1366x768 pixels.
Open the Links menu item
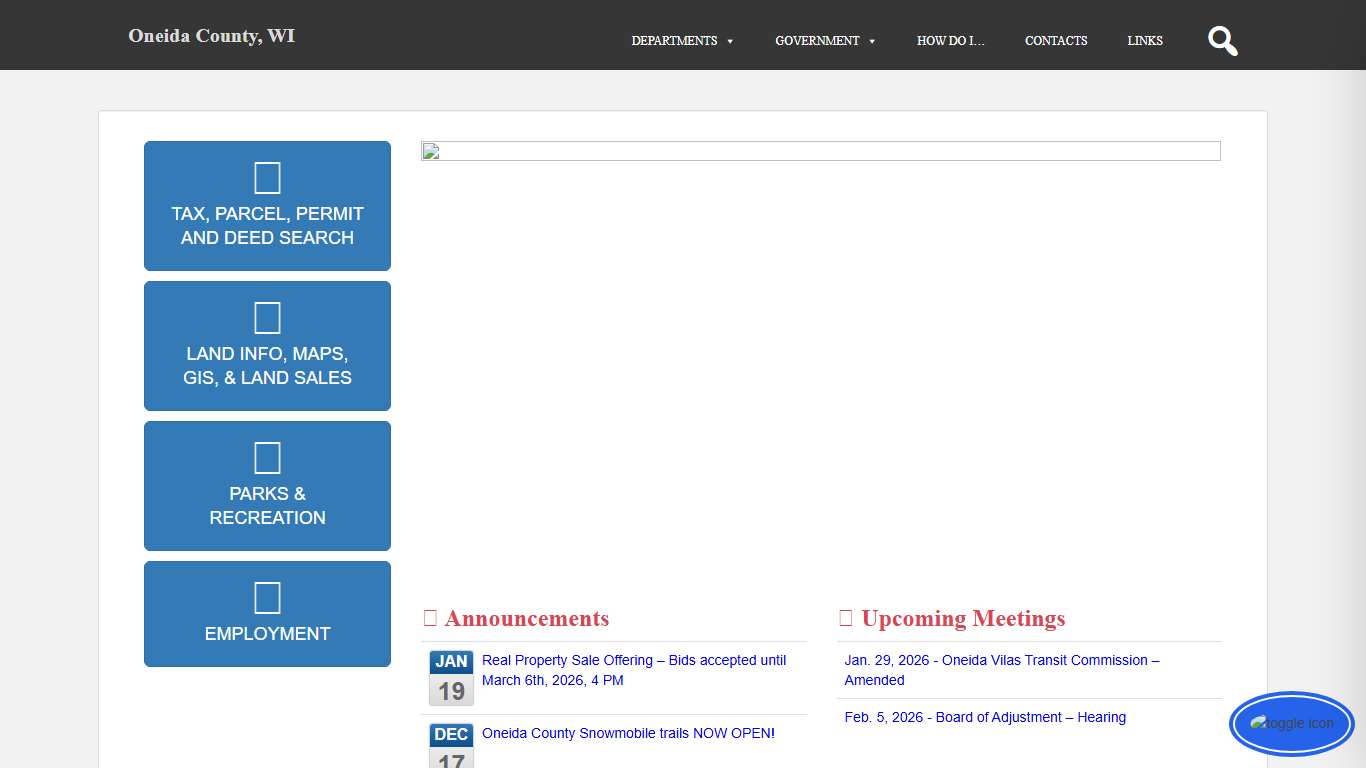[1145, 41]
